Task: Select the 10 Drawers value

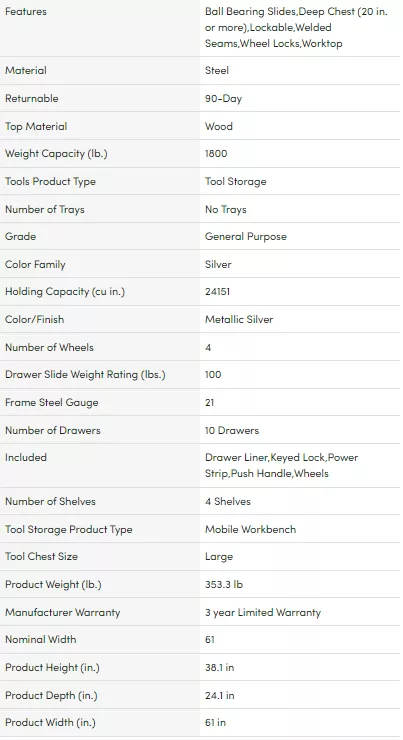Action: tap(232, 430)
